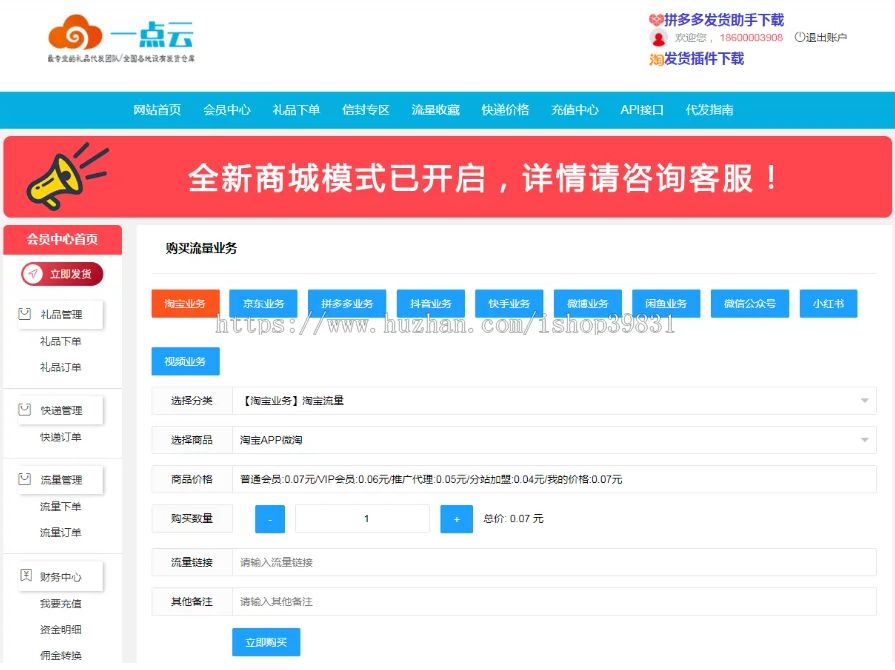The image size is (895, 670).
Task: Open 流量收藏 in the navigation bar
Action: coord(436,110)
